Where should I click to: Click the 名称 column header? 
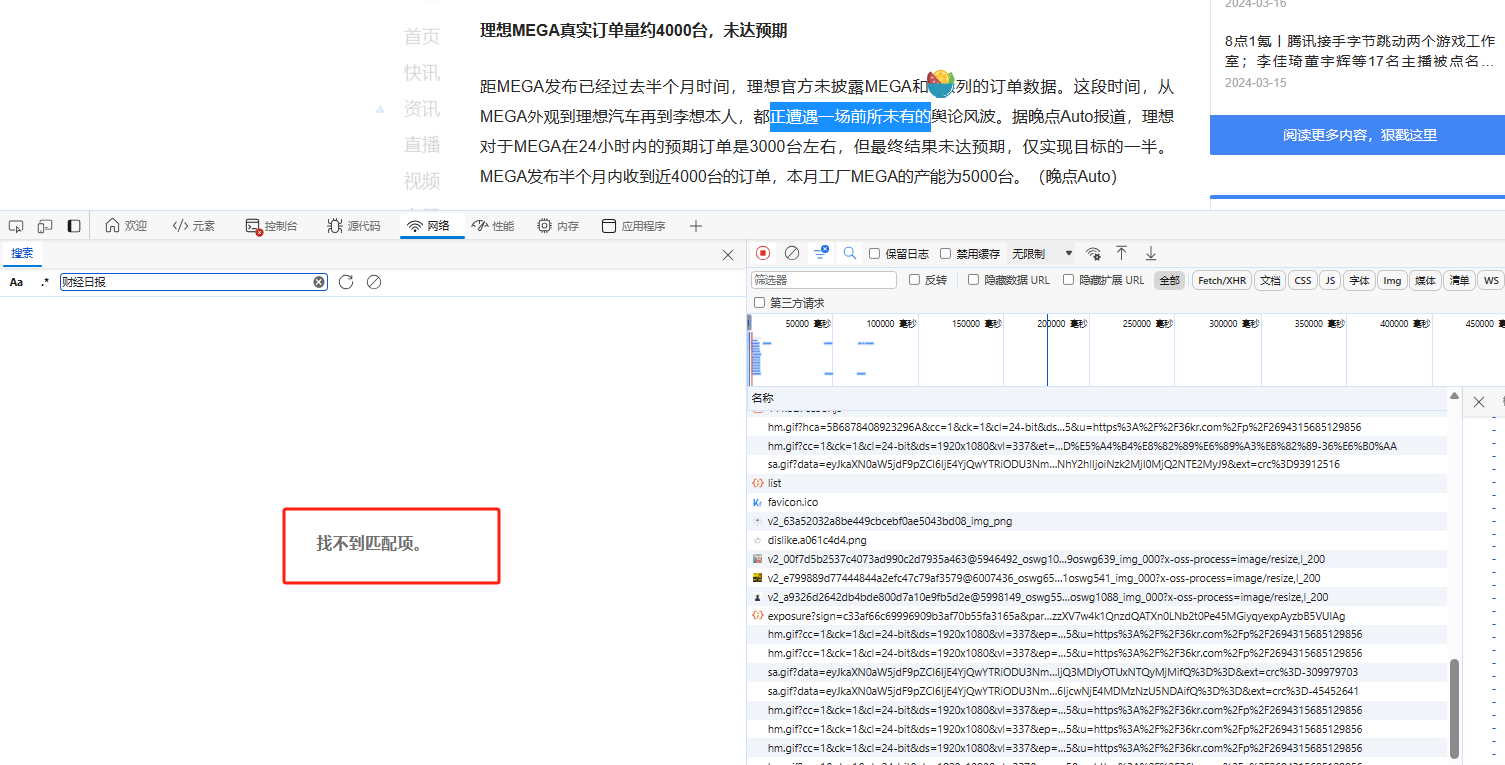[x=1097, y=398]
